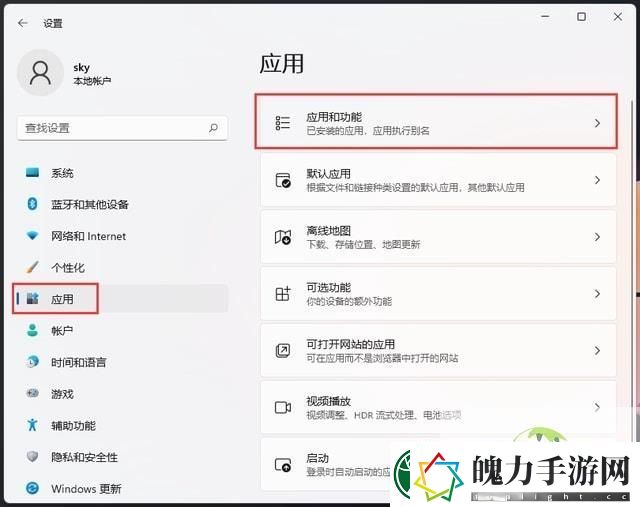Open the 默认应用 title
This screenshot has height=507, width=640.
(329, 174)
